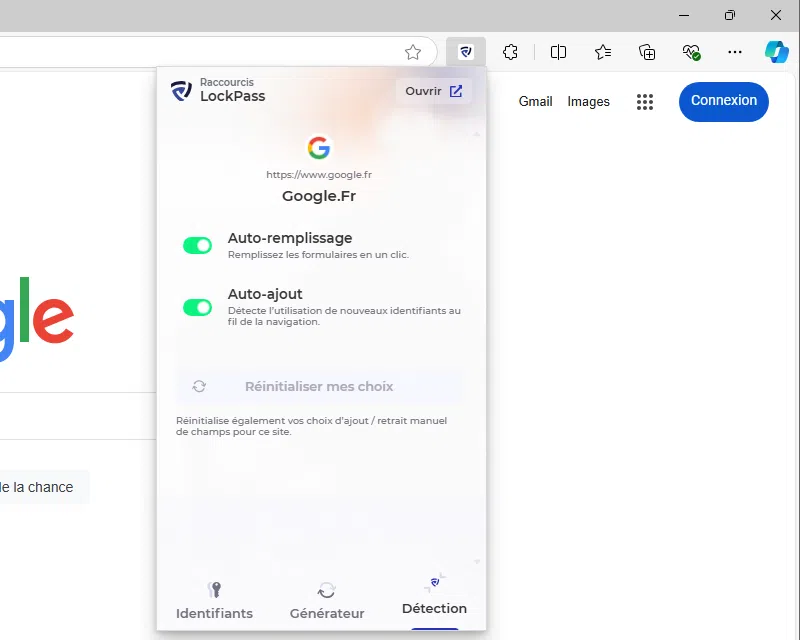Click the refresh icon beside Réinitialiser mes choix
This screenshot has width=800, height=640.
pyautogui.click(x=199, y=386)
